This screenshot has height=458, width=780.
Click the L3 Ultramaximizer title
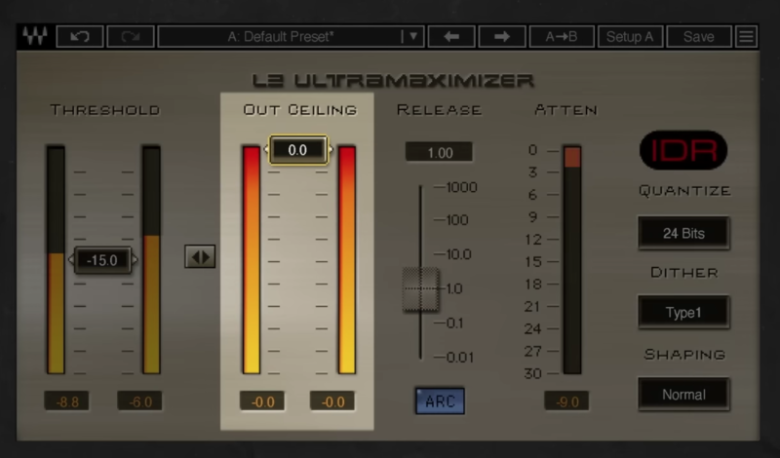[393, 81]
